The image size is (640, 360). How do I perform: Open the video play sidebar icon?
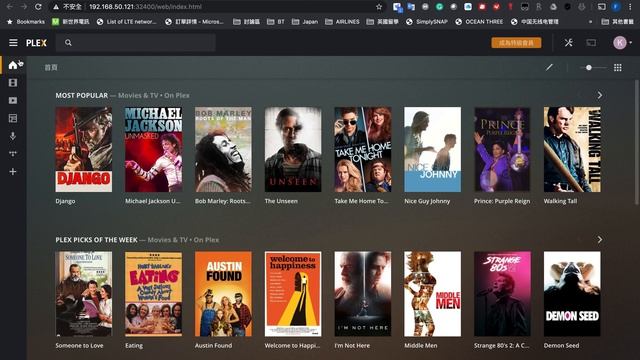coord(13,100)
